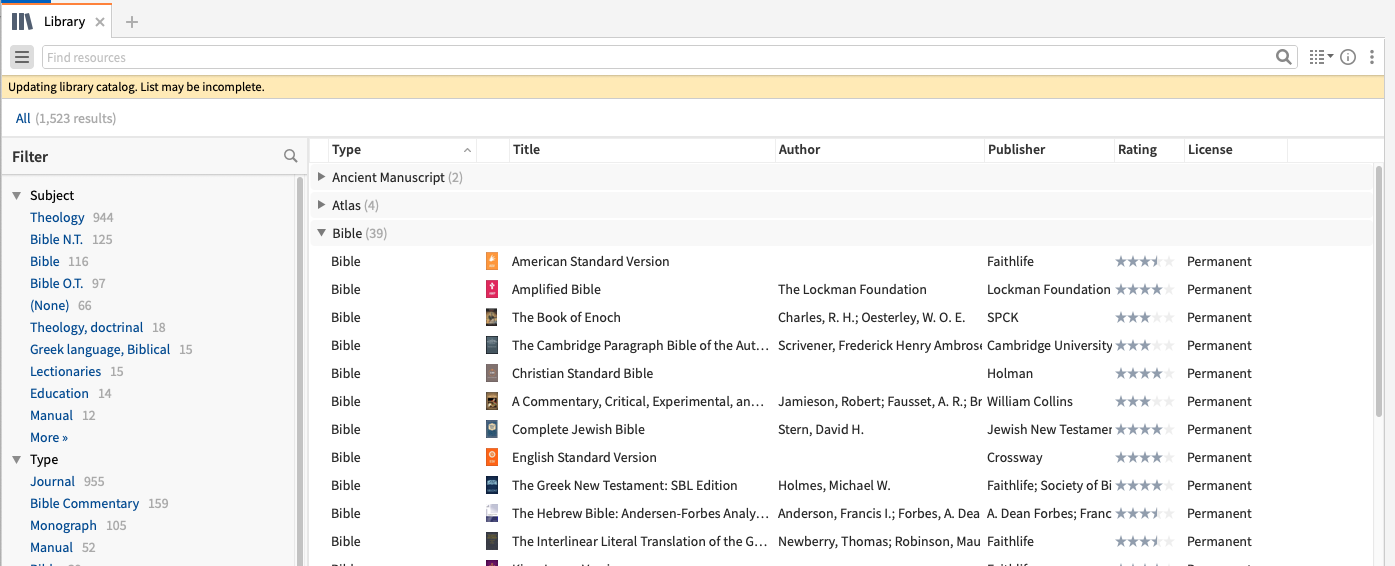Filter by Education subject

(59, 393)
